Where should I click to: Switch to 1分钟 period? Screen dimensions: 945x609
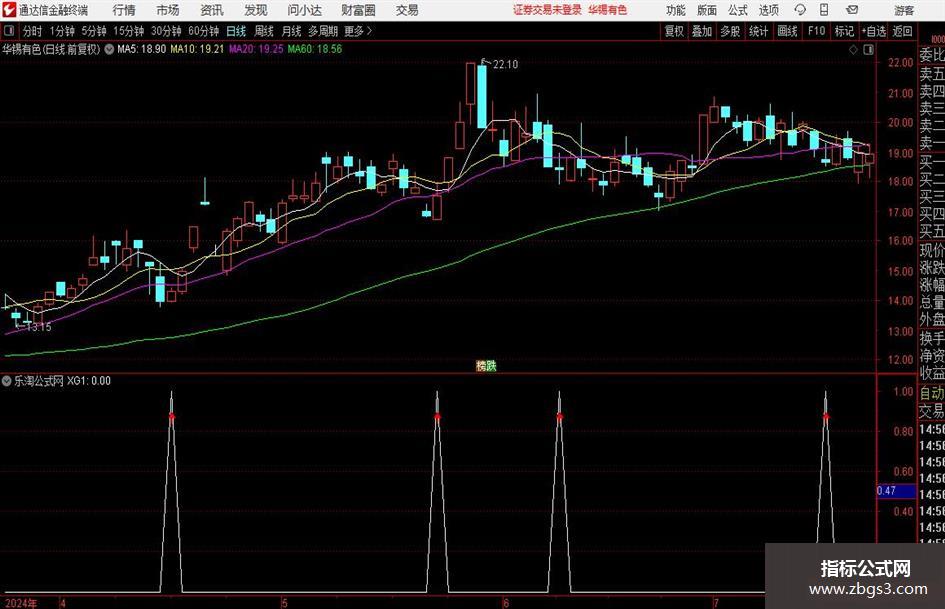(x=62, y=31)
